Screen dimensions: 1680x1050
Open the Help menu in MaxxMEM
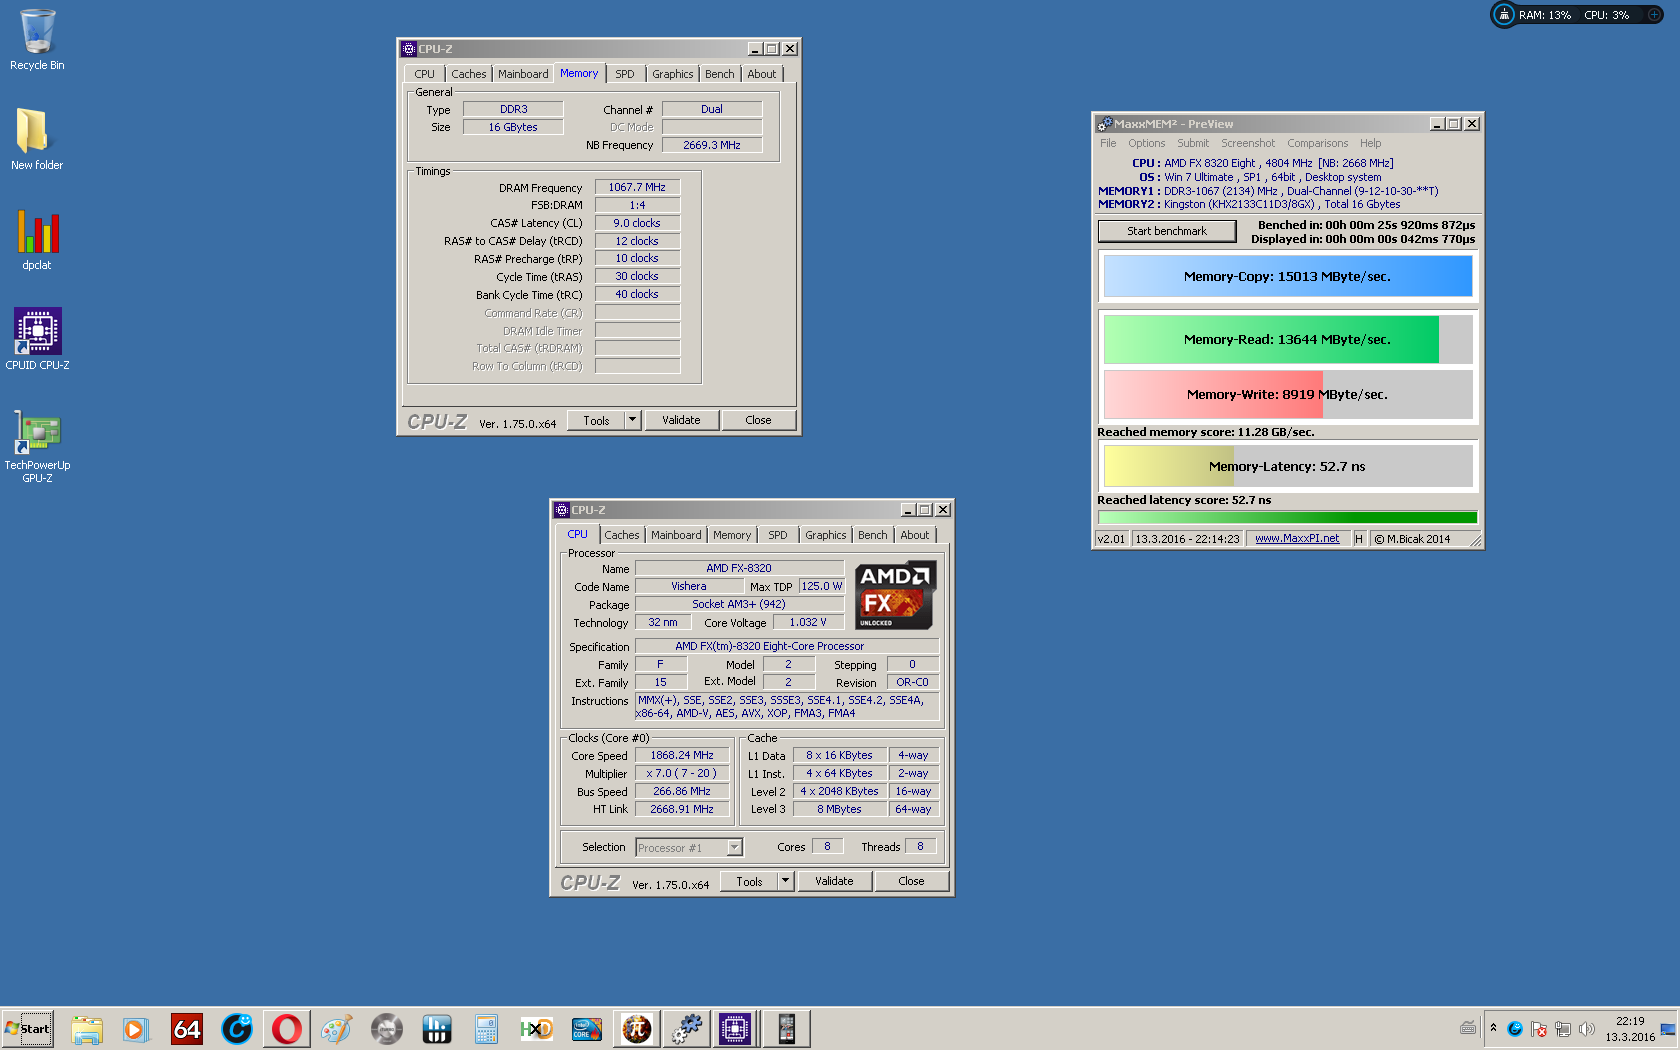point(1370,143)
